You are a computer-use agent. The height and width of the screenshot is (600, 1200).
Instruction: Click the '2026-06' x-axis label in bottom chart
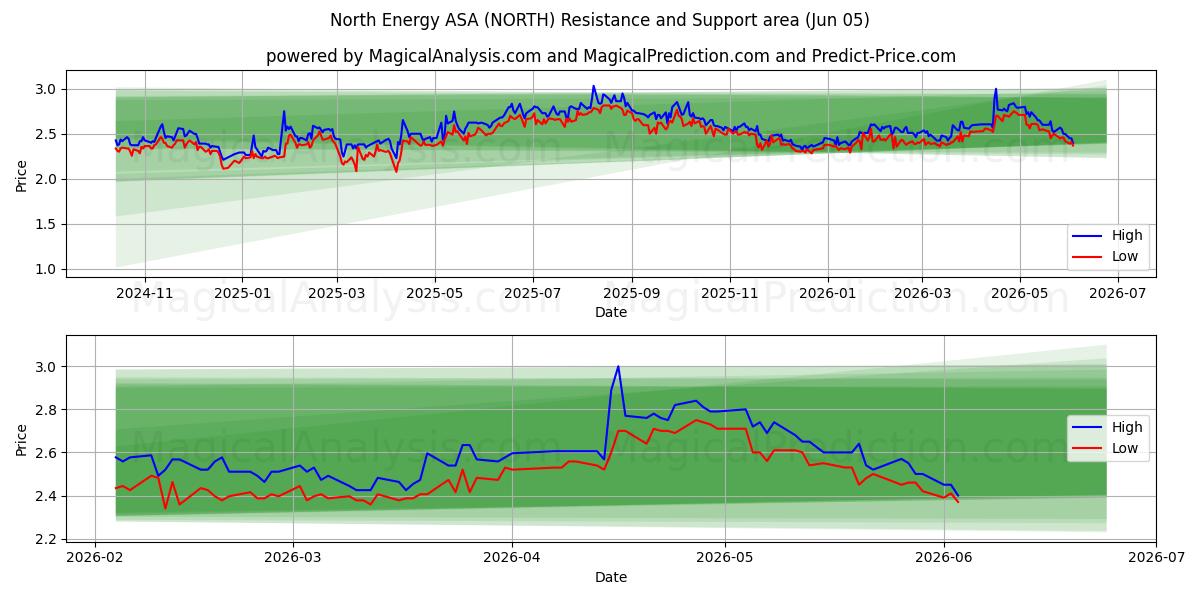click(943, 558)
